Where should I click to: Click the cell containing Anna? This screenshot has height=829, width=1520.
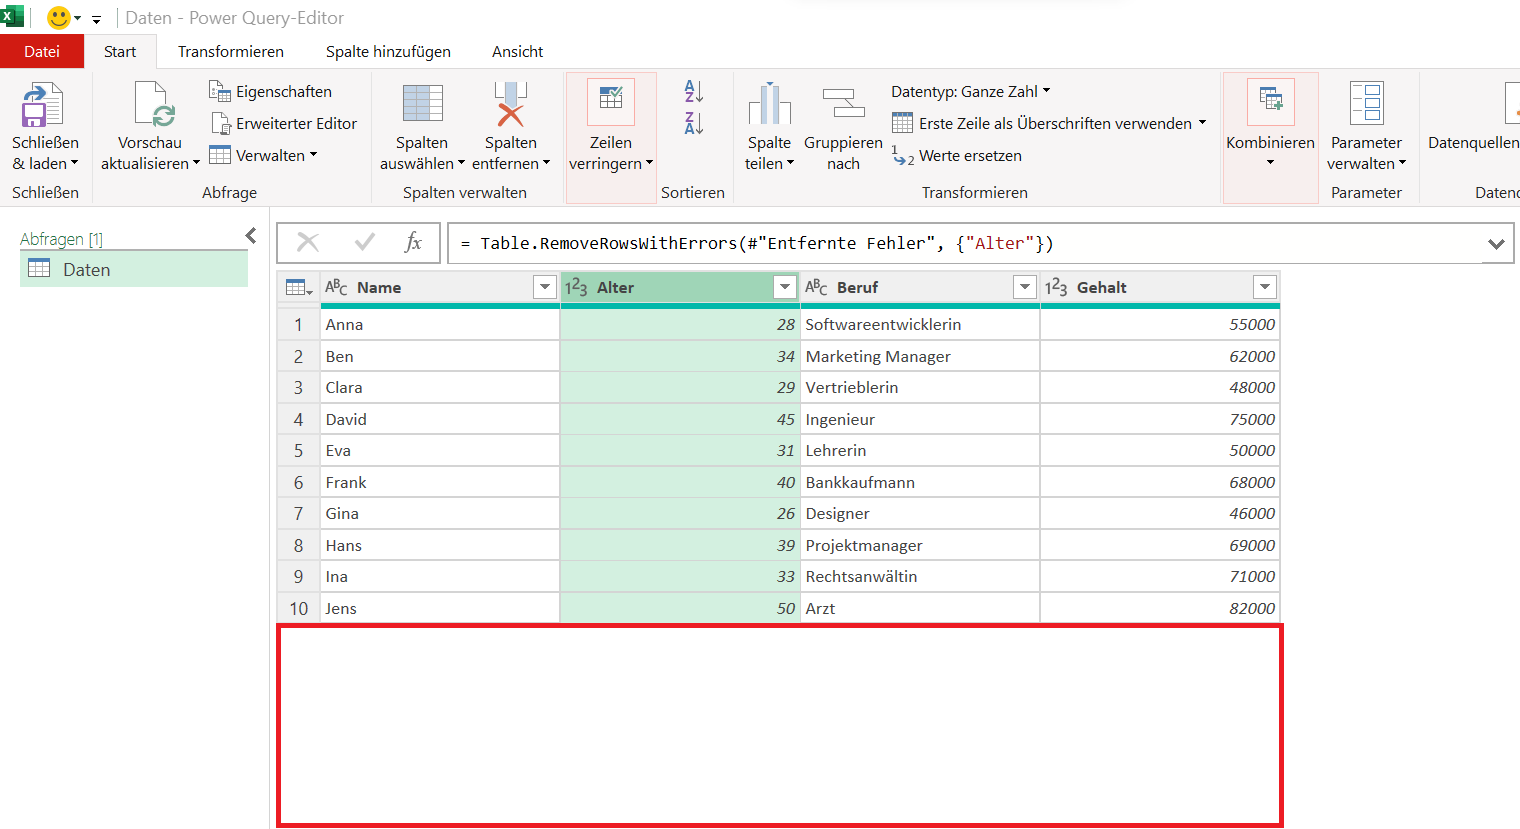[x=440, y=324]
